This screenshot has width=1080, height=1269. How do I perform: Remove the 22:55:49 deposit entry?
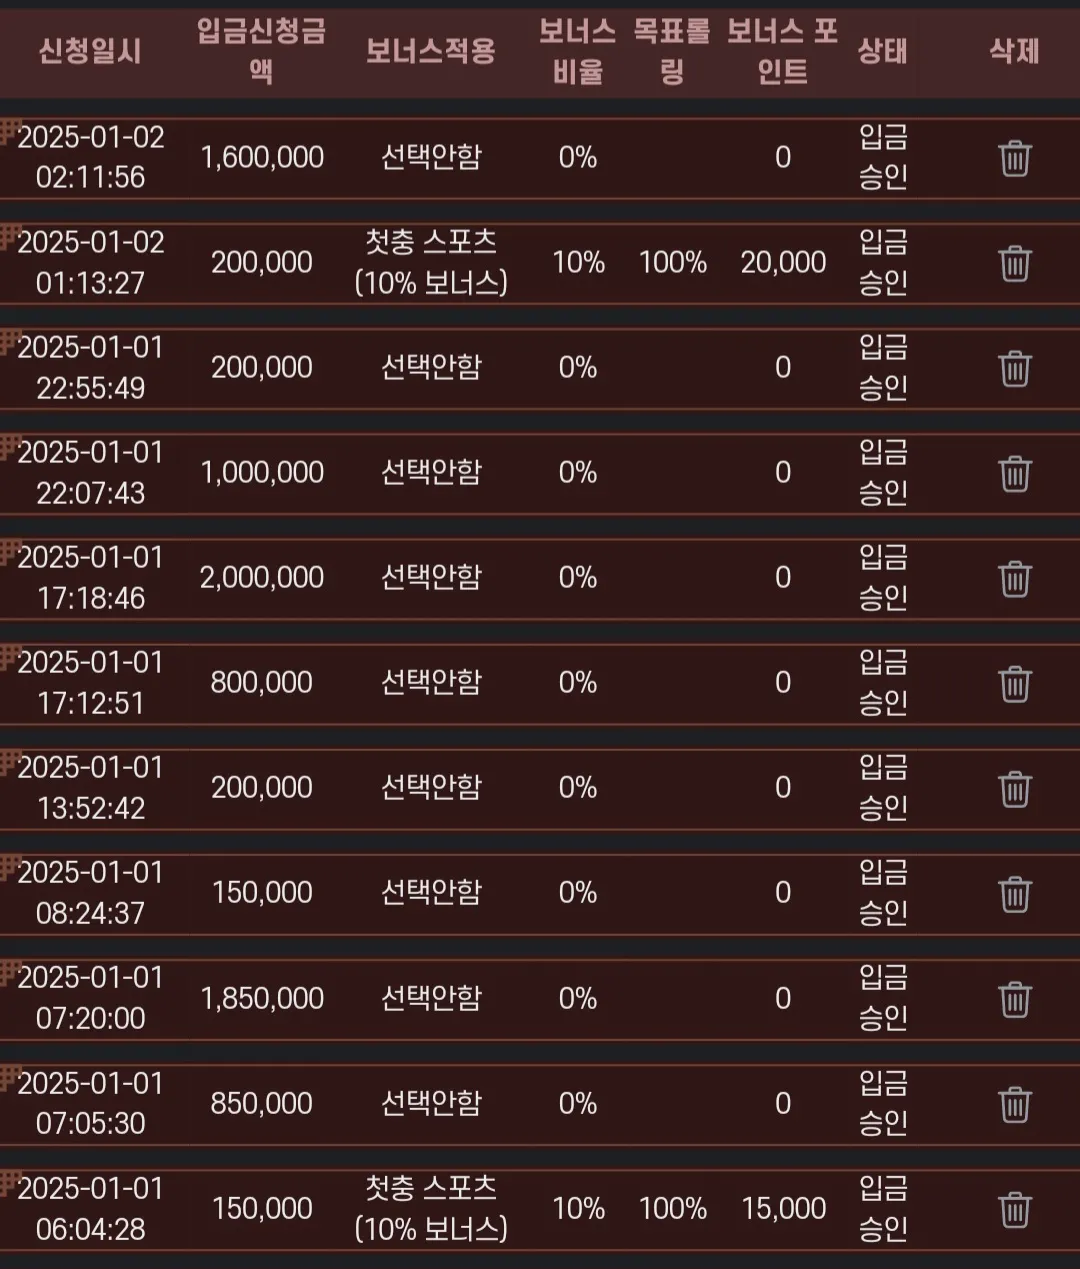(1014, 368)
